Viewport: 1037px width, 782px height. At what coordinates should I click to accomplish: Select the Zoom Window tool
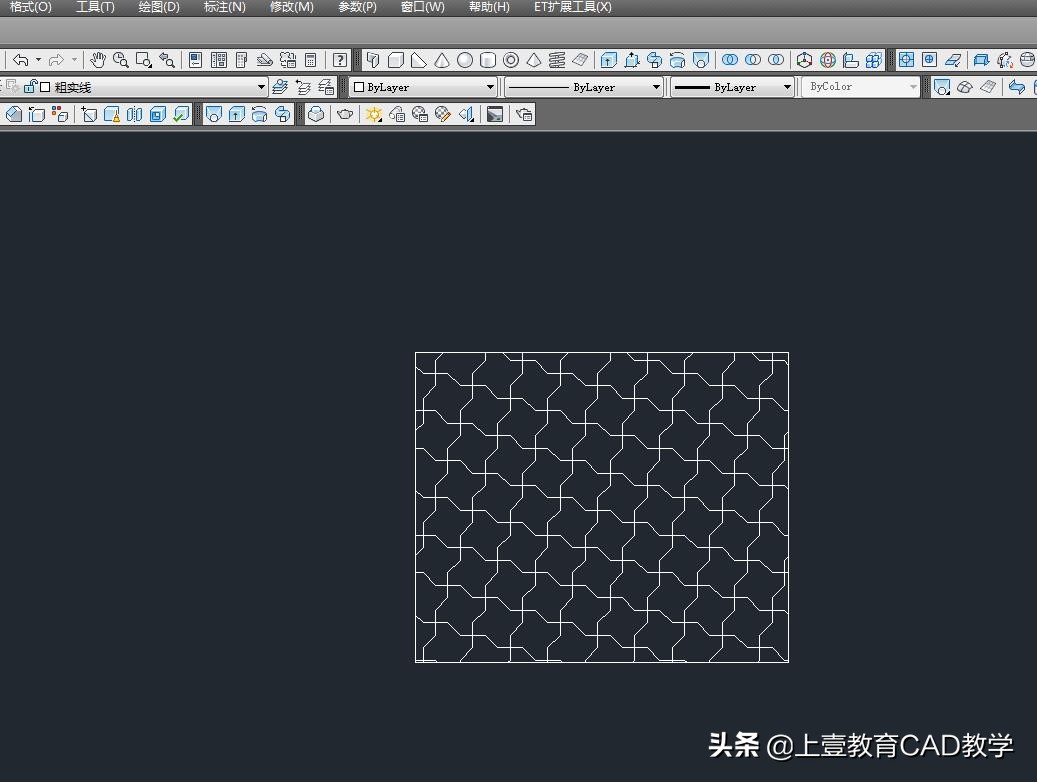(x=144, y=60)
